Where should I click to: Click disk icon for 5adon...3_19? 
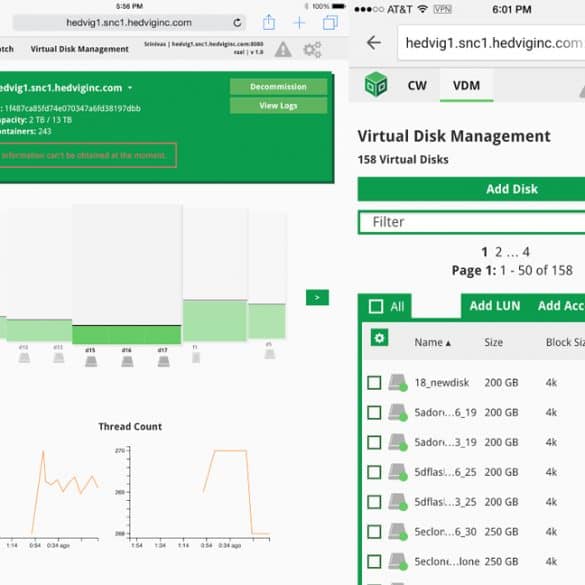pyautogui.click(x=397, y=442)
